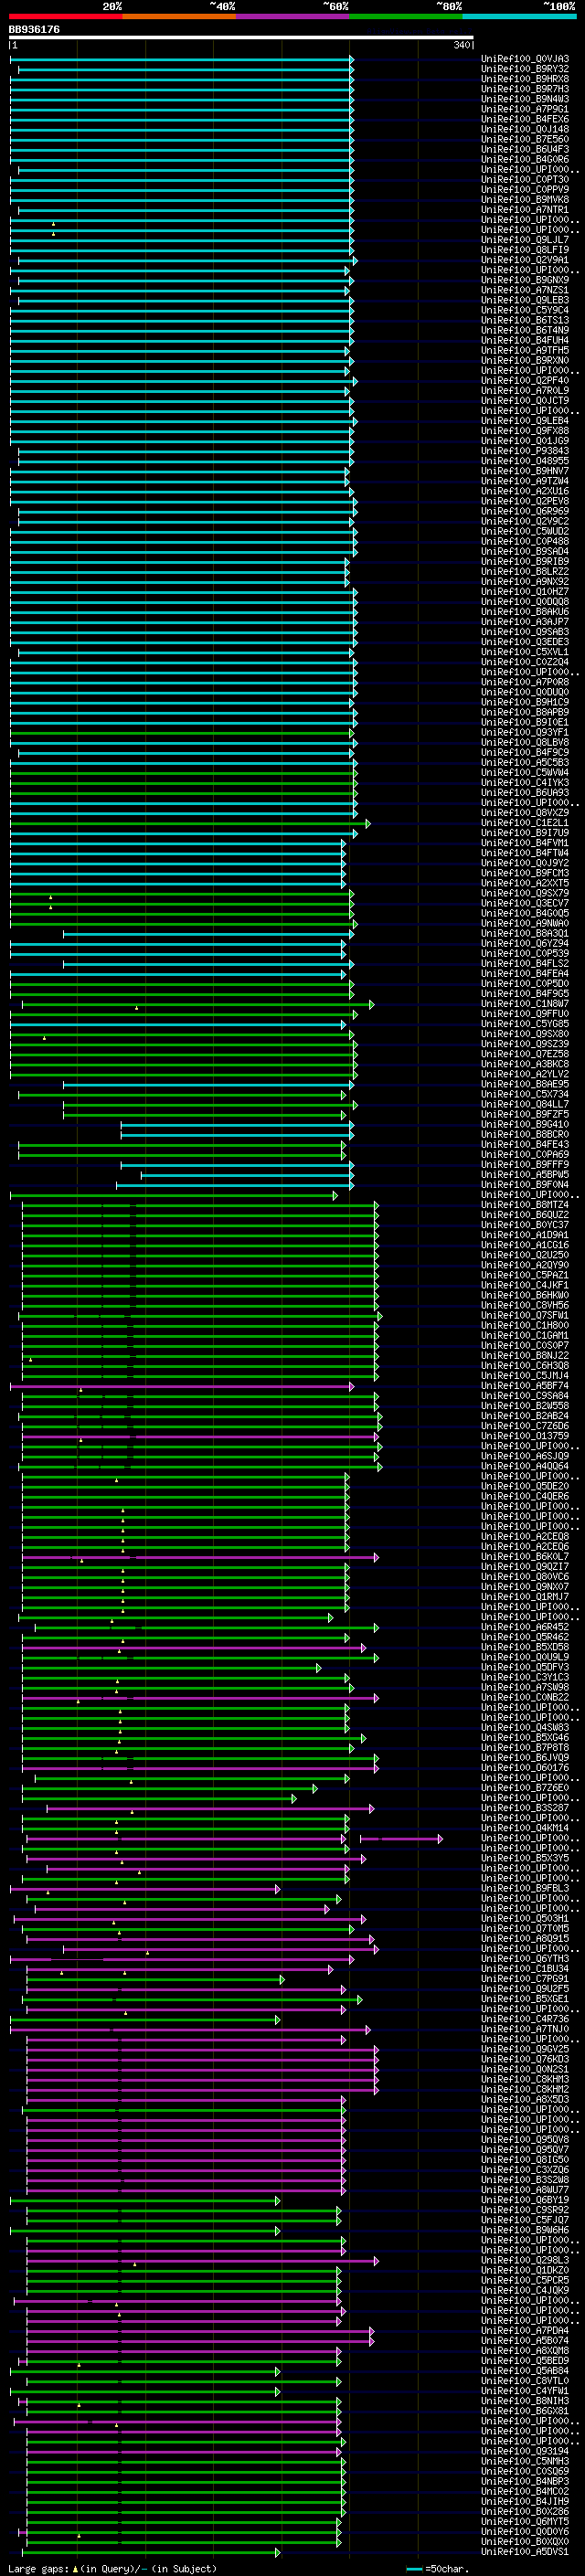This screenshot has height=2576, width=585.
Task: Click UniRef100_Q5DFV3 label
Action: click(x=525, y=1667)
